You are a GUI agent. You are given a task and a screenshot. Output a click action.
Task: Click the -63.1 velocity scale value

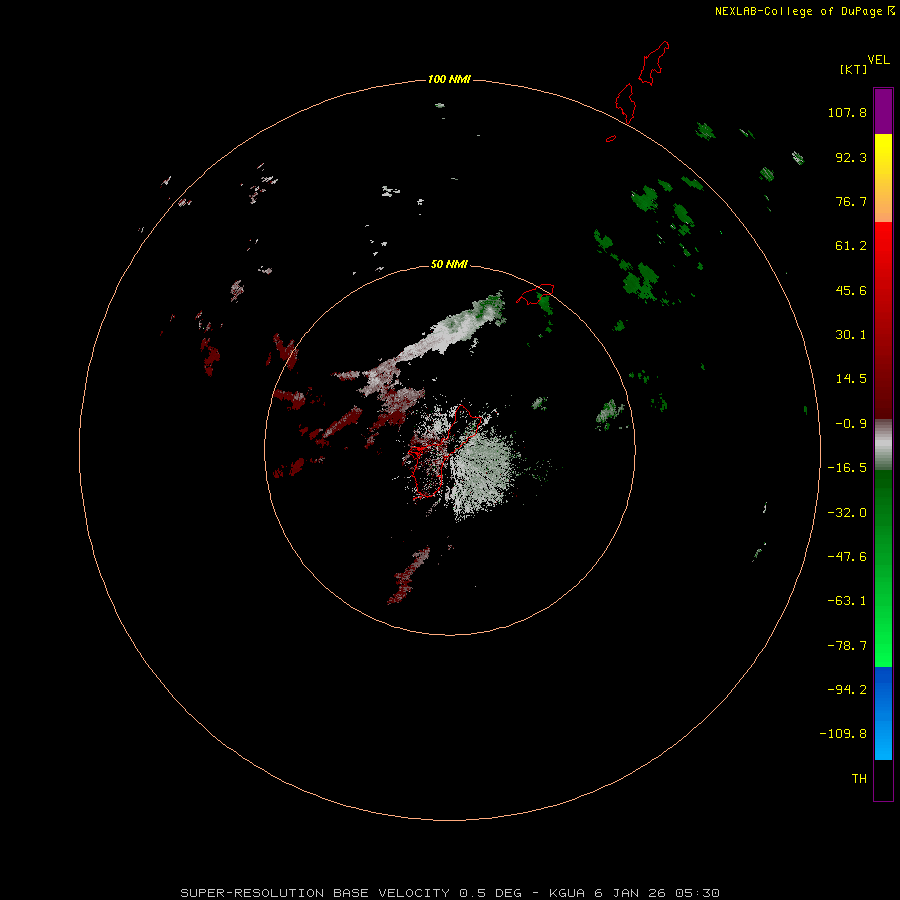click(847, 601)
